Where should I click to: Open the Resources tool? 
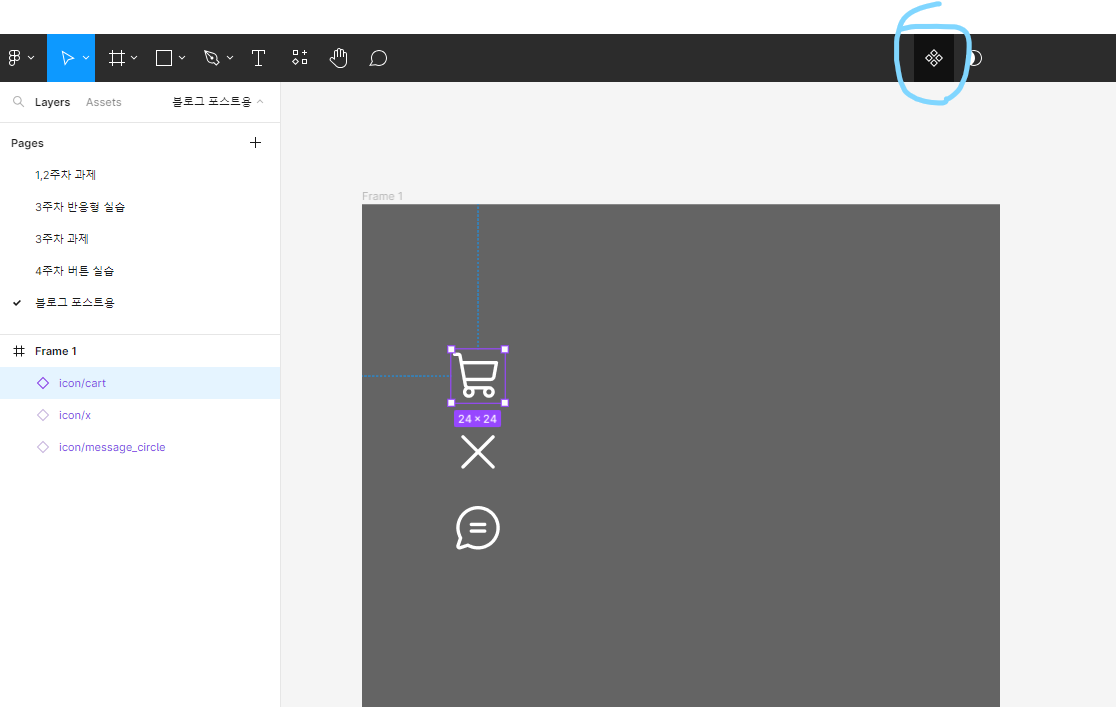click(x=300, y=58)
